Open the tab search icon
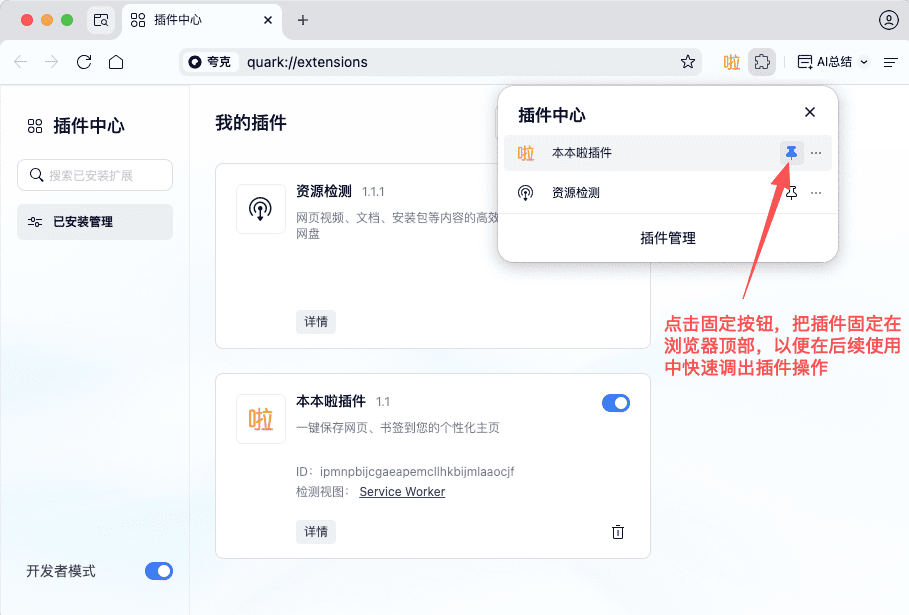 tap(100, 20)
